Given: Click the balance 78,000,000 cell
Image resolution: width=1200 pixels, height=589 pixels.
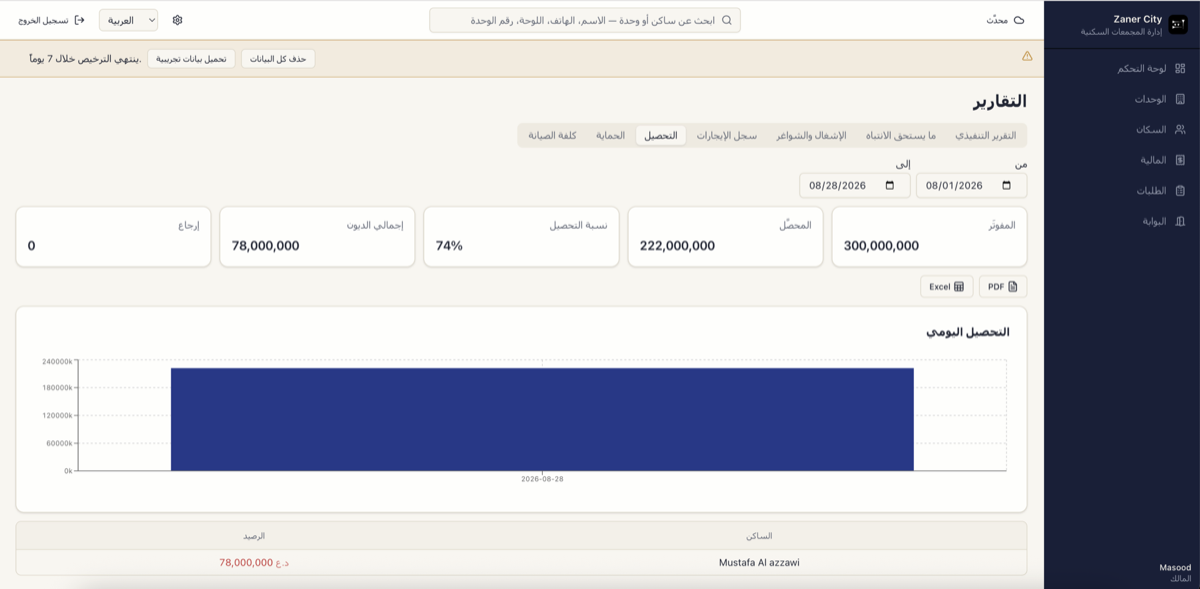Looking at the screenshot, I should click(x=254, y=563).
